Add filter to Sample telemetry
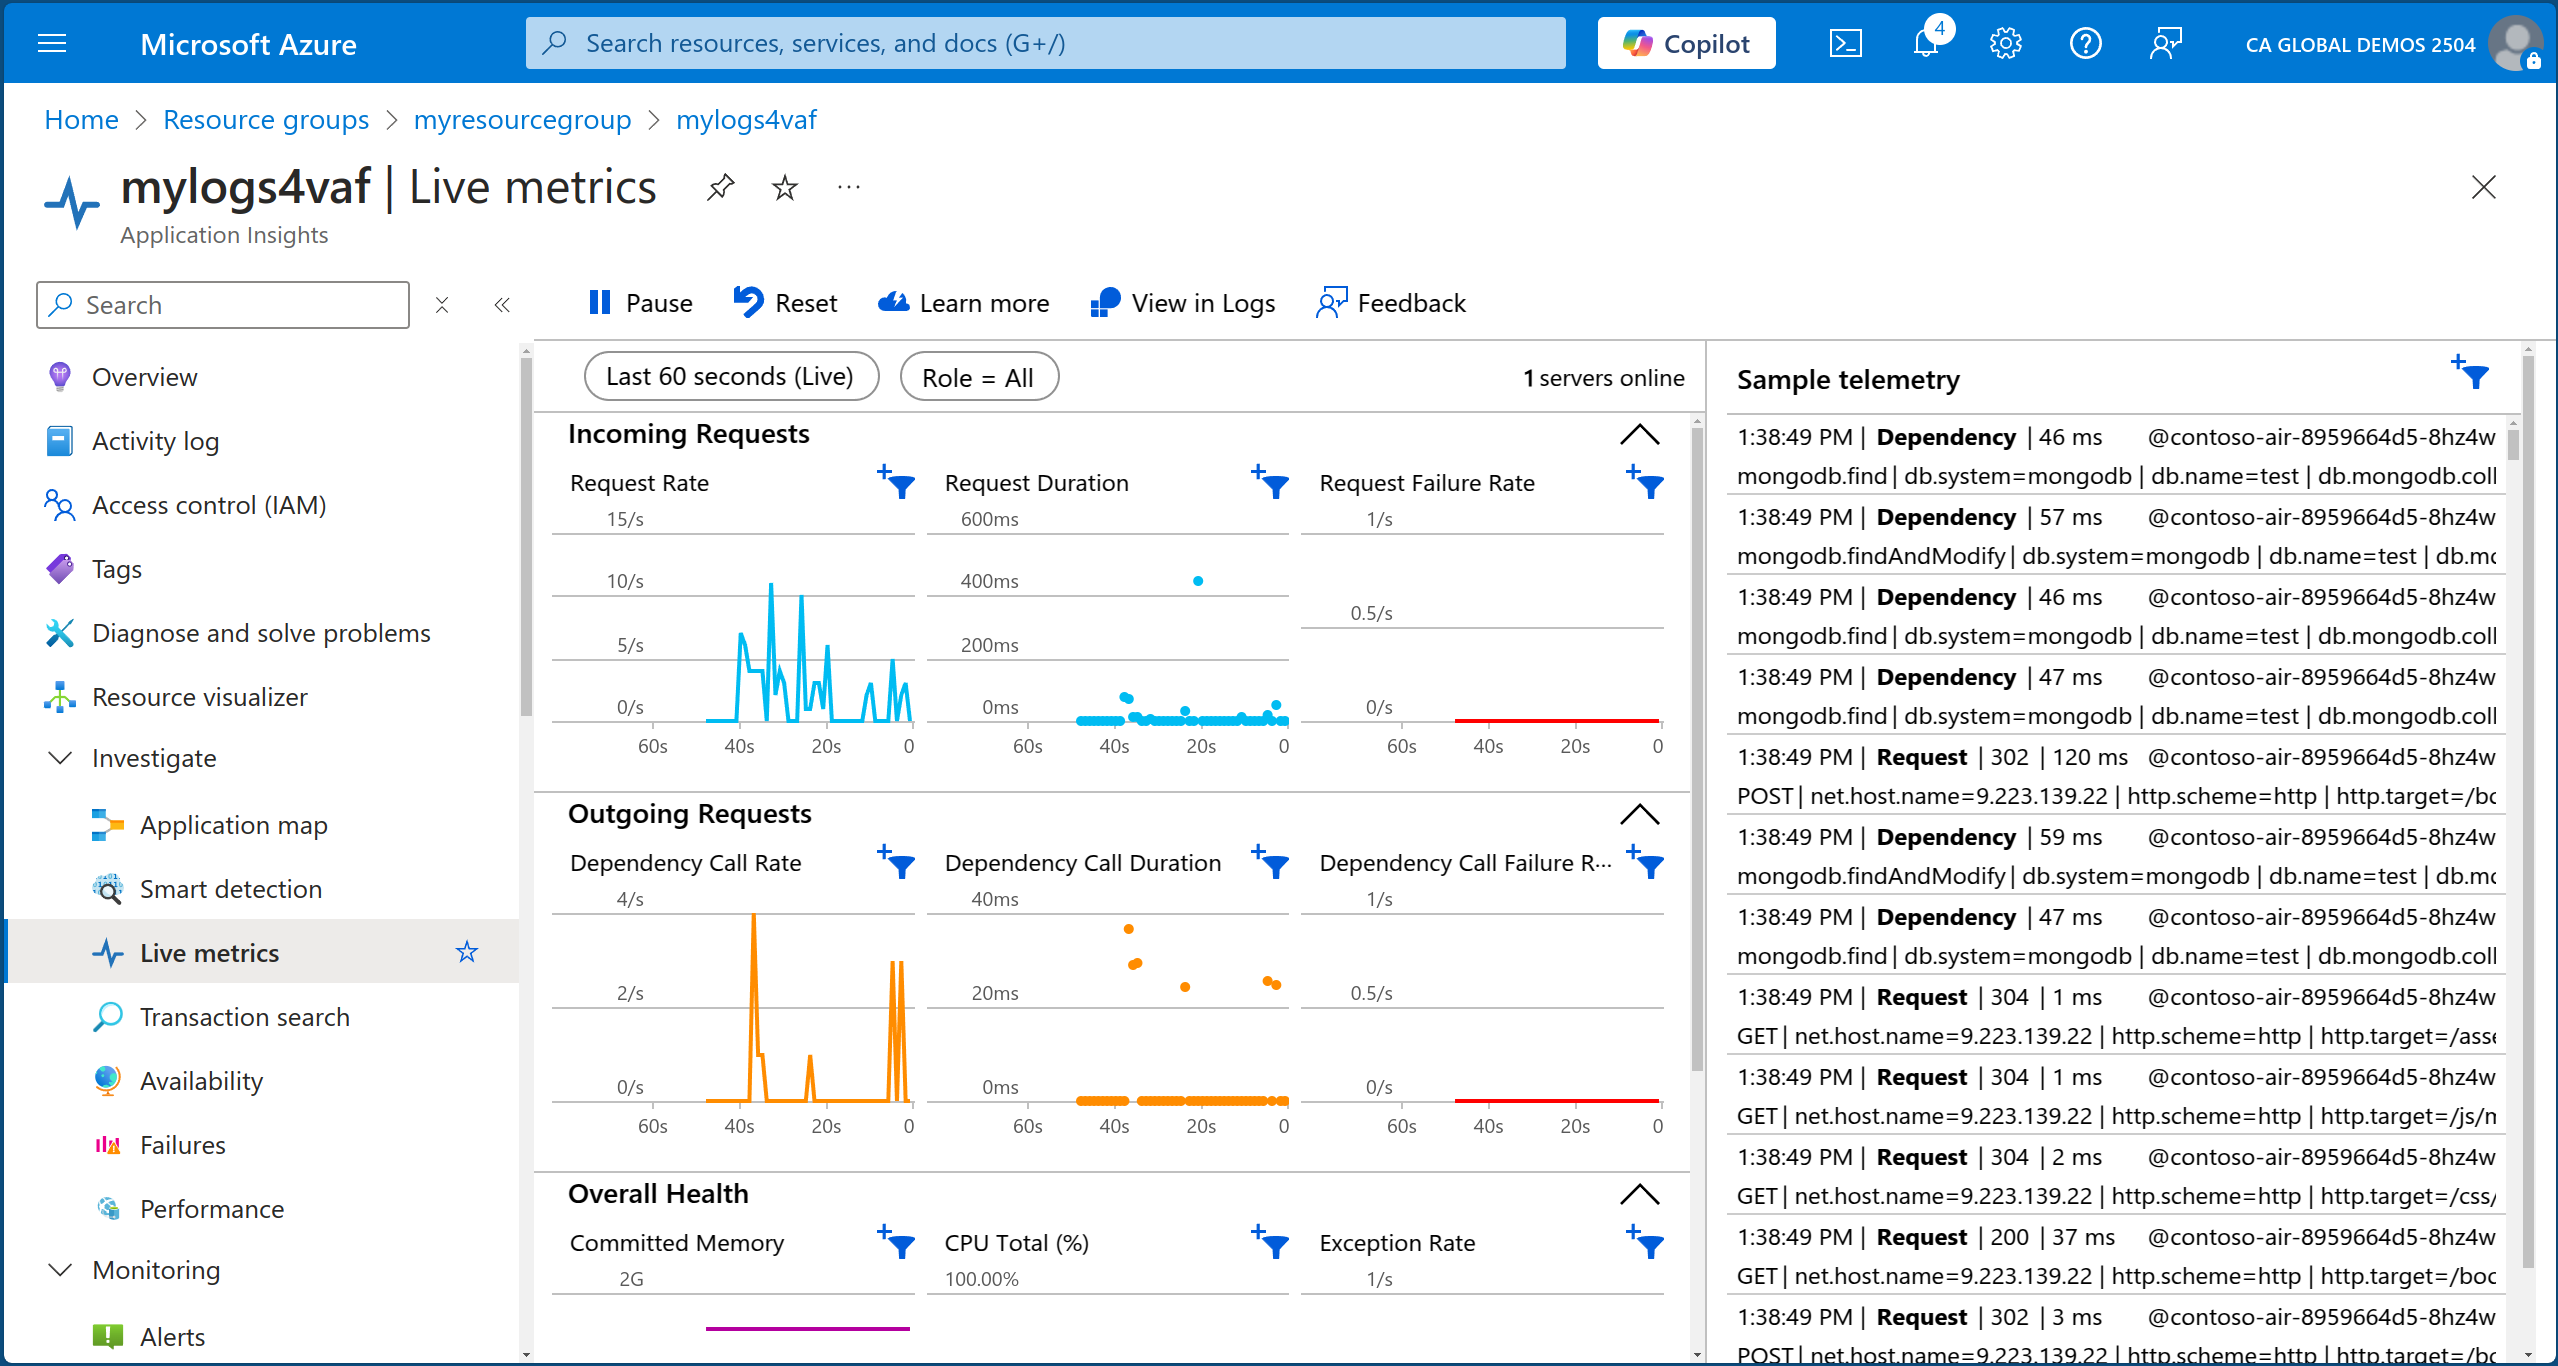Image resolution: width=2558 pixels, height=1366 pixels. 2470,372
